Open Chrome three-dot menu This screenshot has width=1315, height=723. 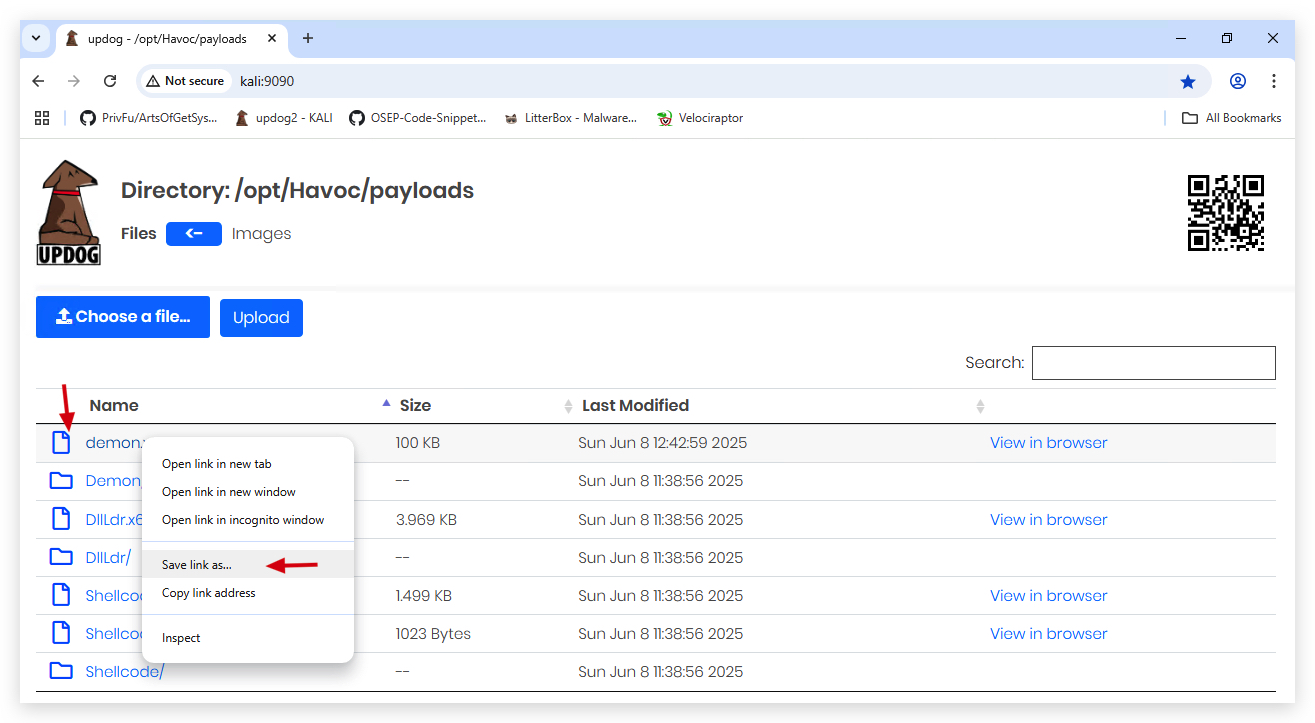click(x=1274, y=81)
